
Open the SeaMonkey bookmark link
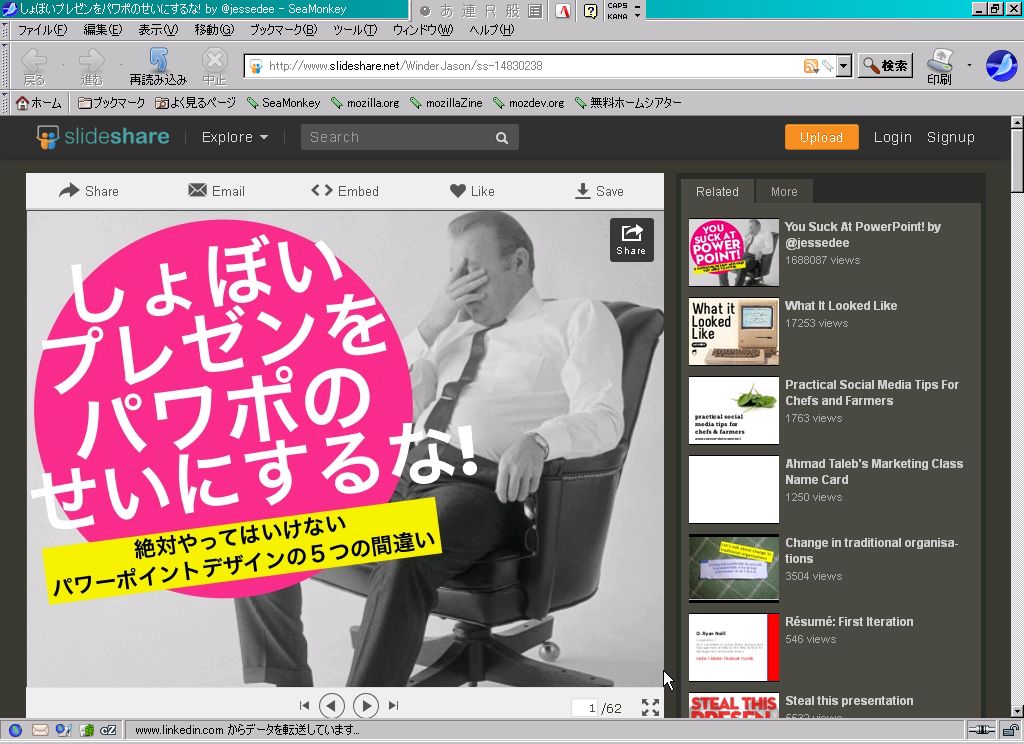283,103
